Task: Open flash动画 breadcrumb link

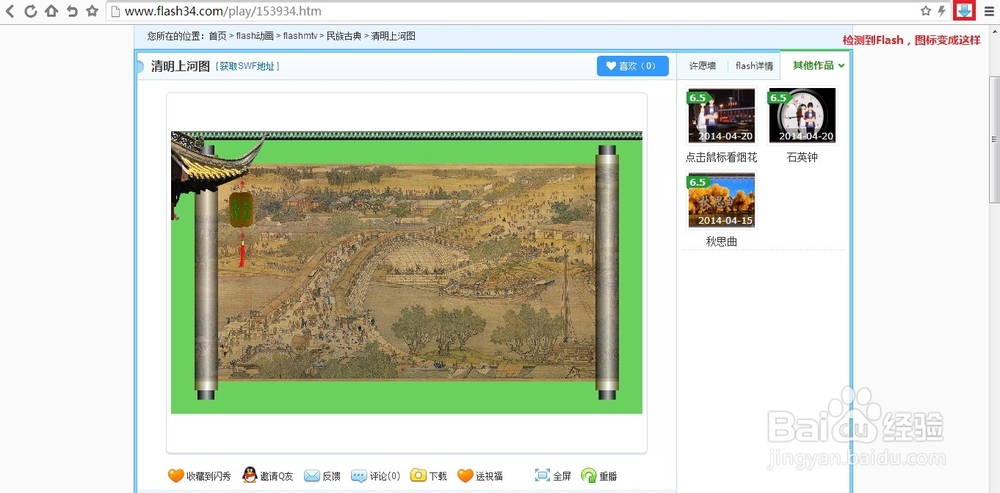Action: click(x=254, y=36)
